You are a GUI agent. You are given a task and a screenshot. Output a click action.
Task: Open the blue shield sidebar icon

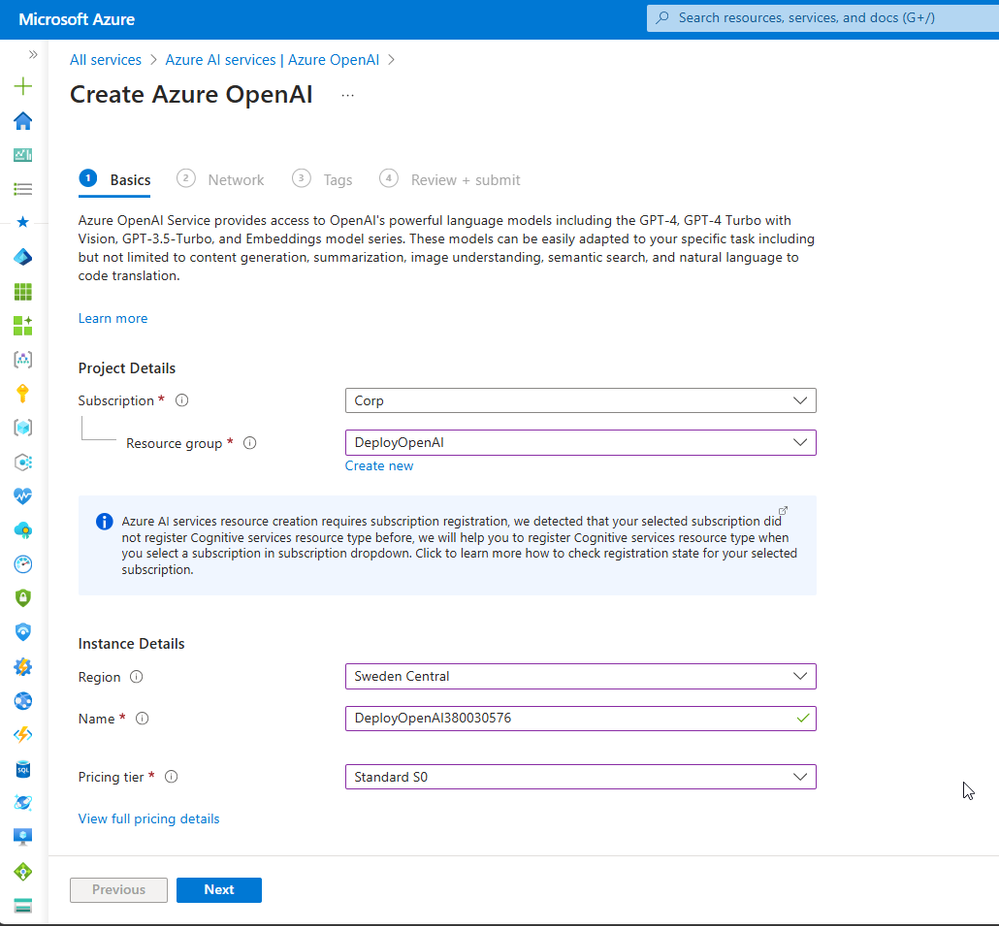(23, 632)
